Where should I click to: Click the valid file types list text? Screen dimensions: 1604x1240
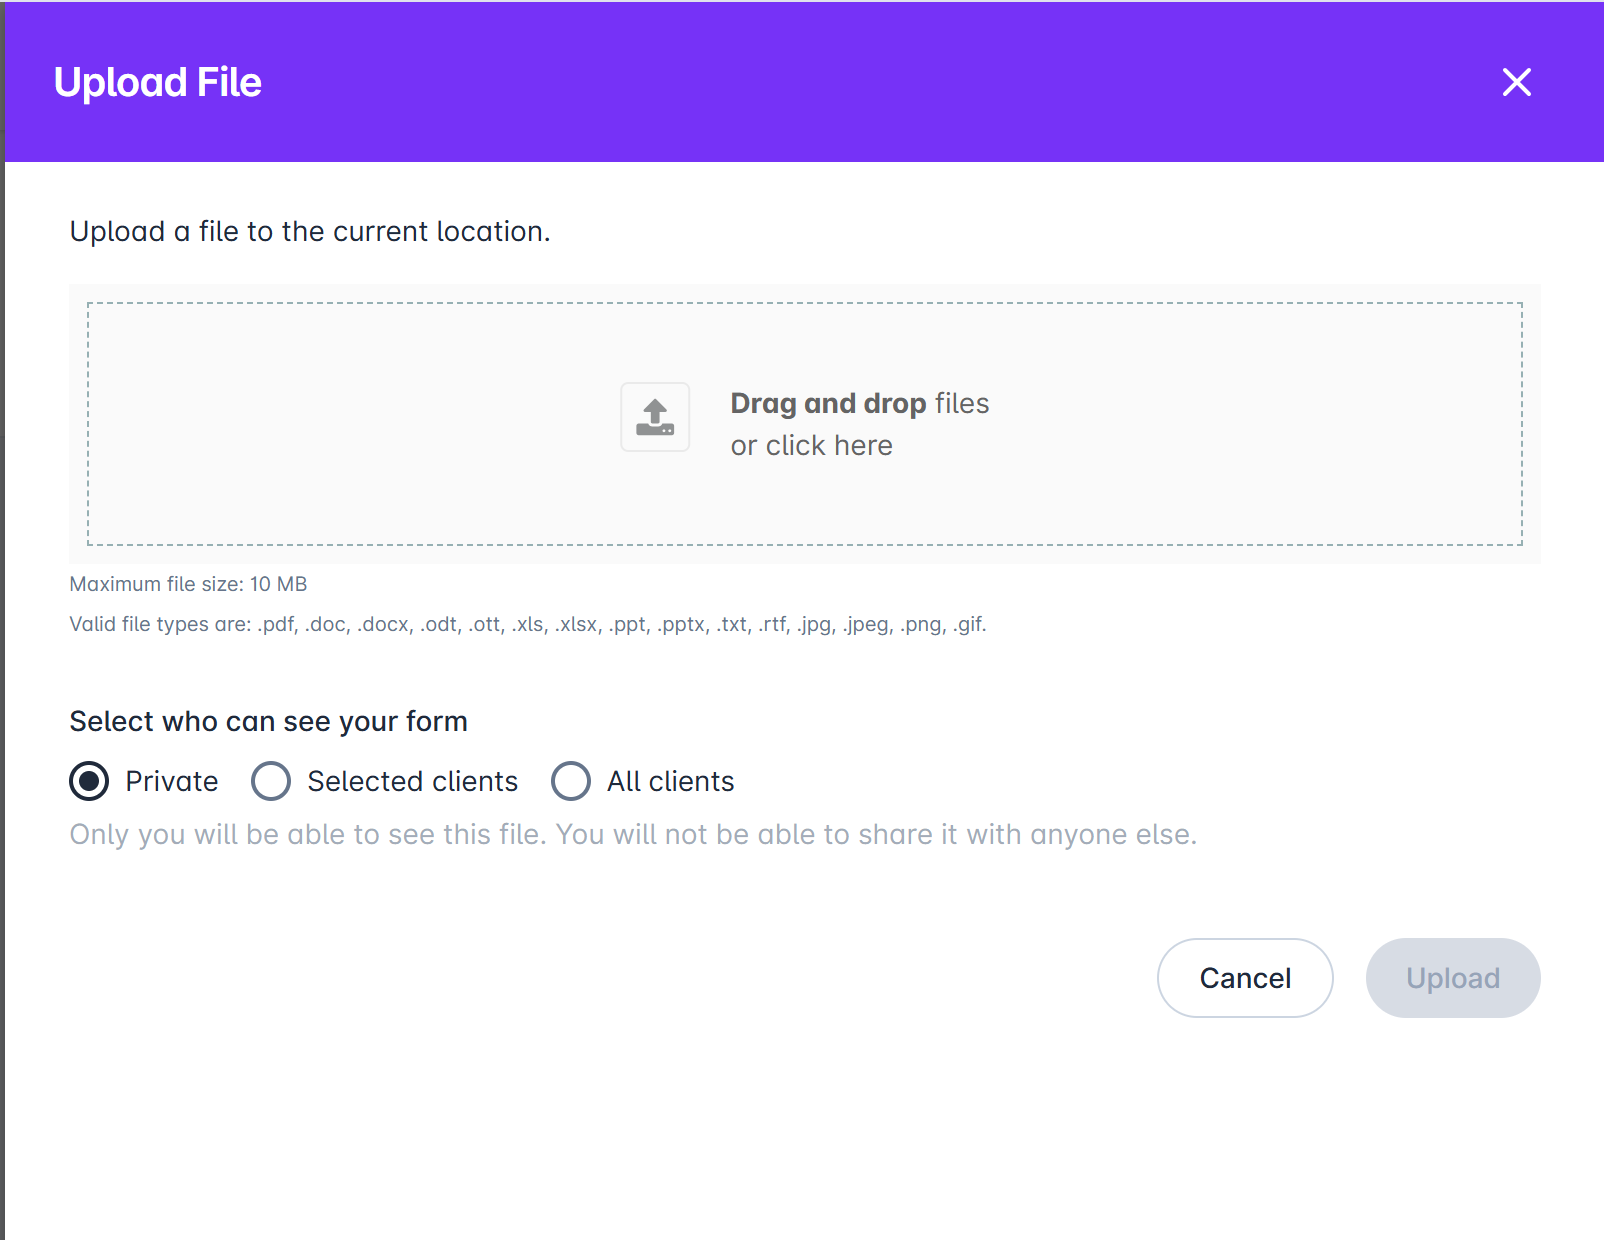(528, 624)
